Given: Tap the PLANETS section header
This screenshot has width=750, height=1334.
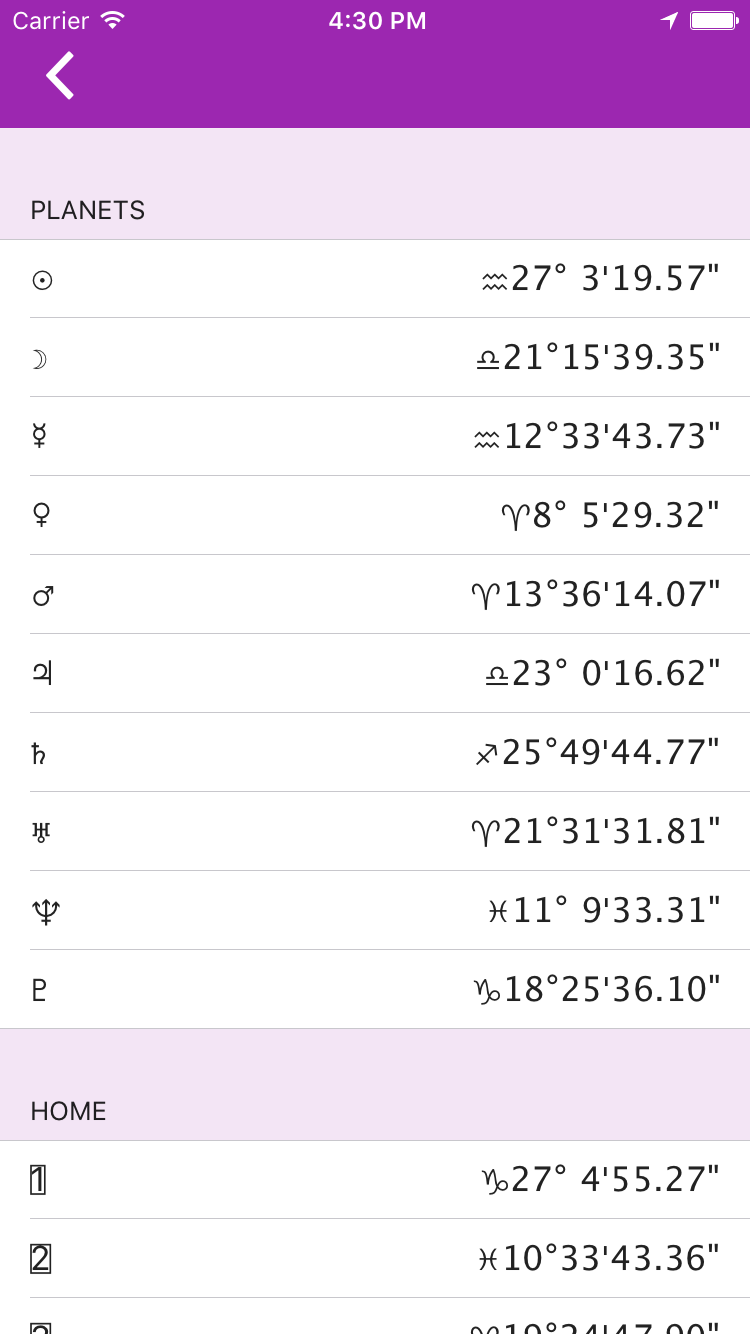Looking at the screenshot, I should point(87,210).
